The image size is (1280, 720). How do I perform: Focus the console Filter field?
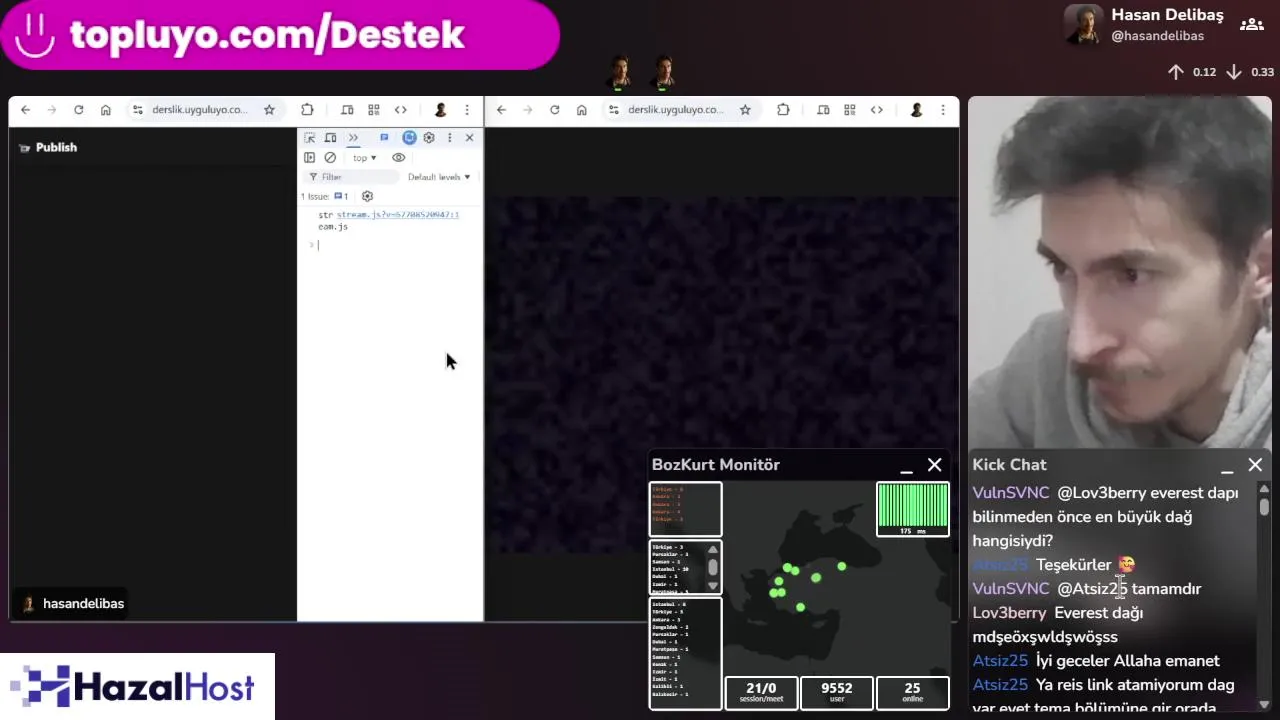pos(350,177)
